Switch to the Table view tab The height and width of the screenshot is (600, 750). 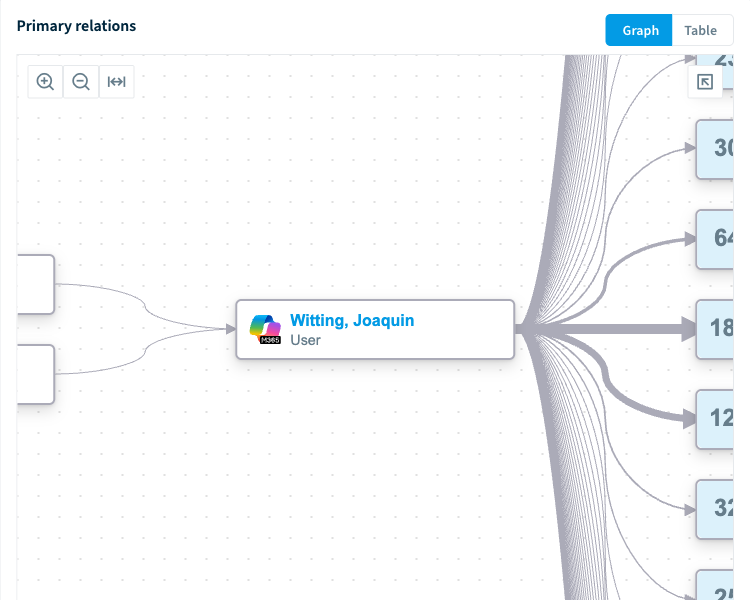tap(701, 31)
